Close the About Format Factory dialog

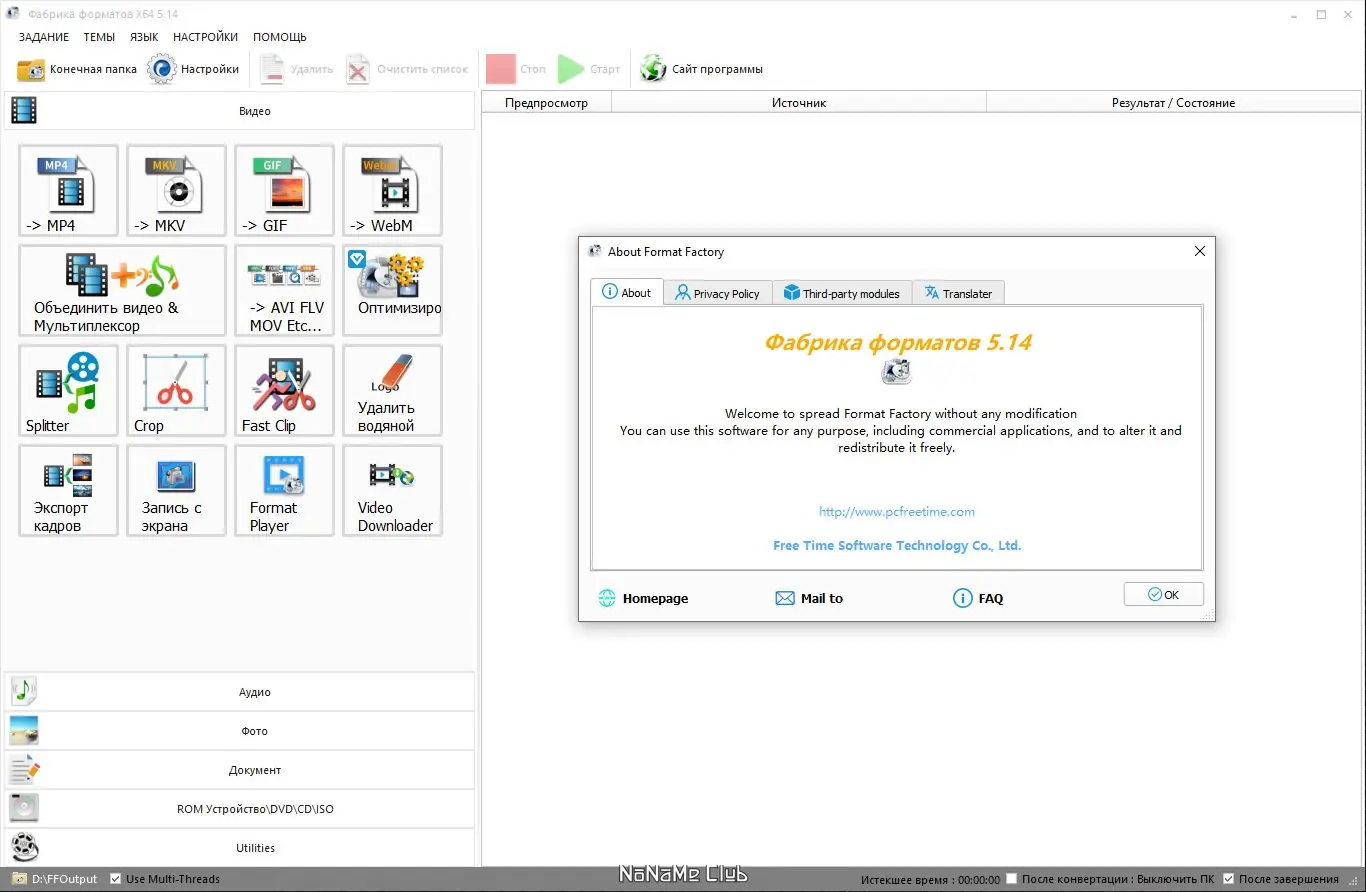point(1200,252)
